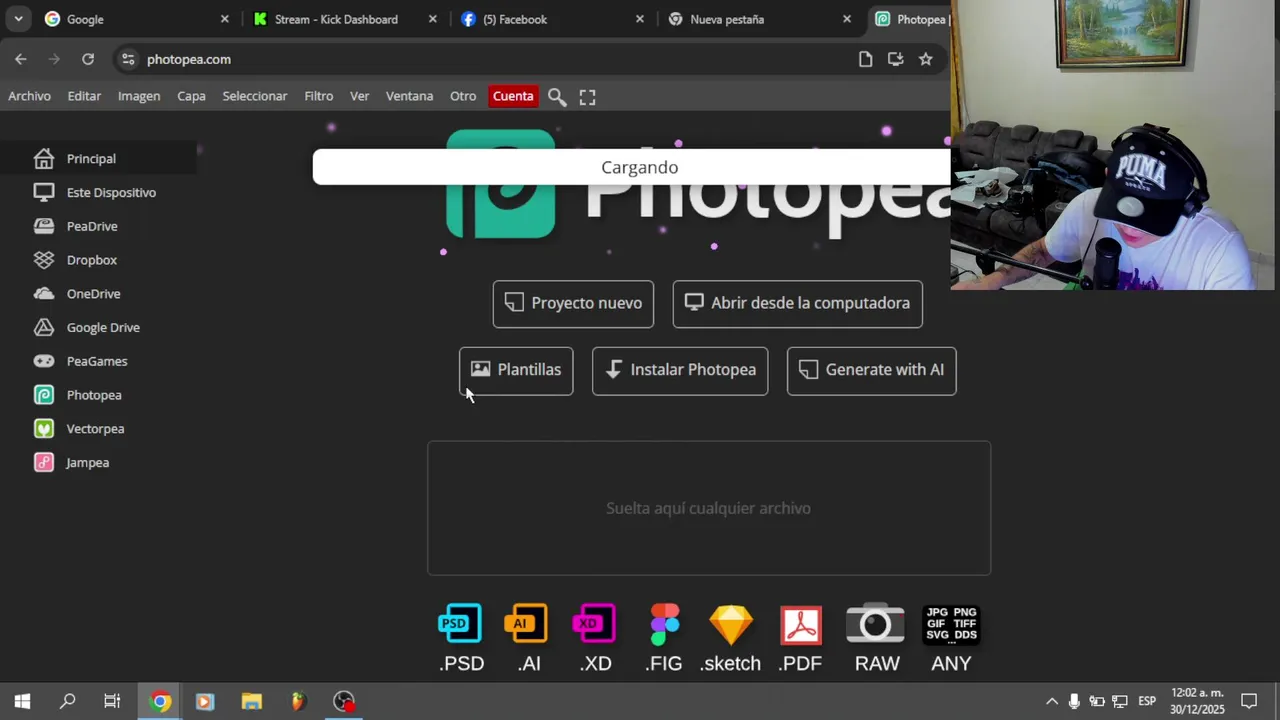
Task: Open the Seleccionar menu
Action: (x=255, y=96)
